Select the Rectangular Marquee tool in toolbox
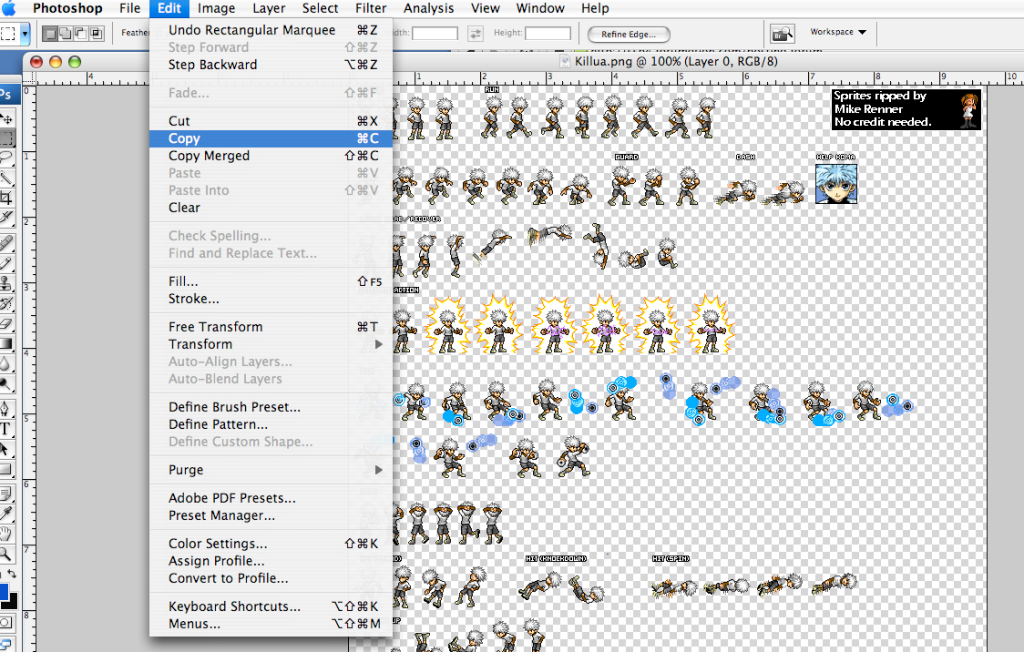Viewport: 1024px width, 652px height. click(7, 138)
